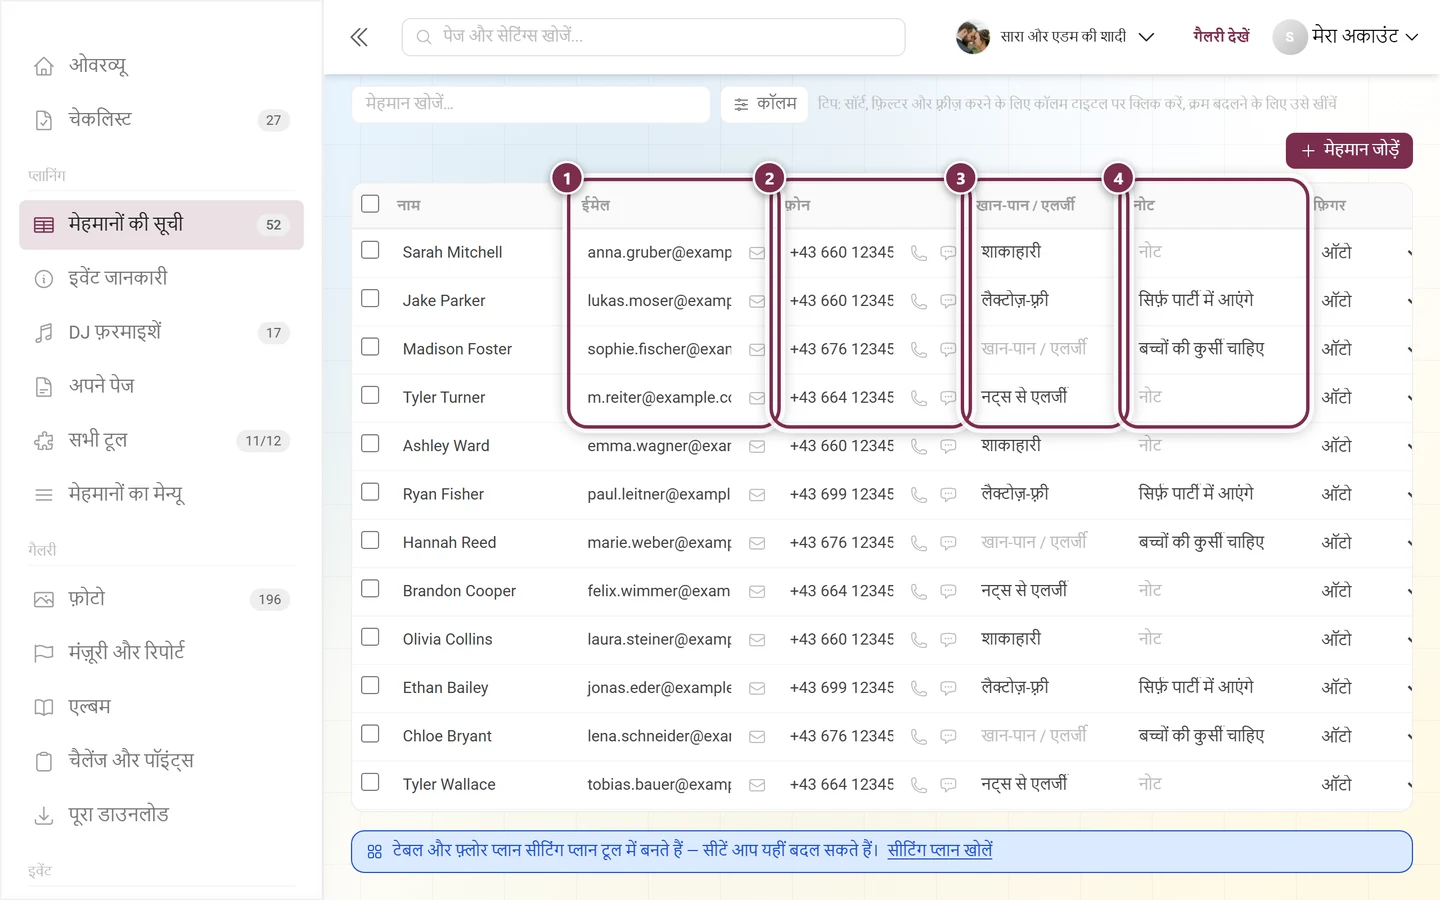Toggle the select-all checkbox in table header
Image resolution: width=1440 pixels, height=900 pixels.
point(370,204)
